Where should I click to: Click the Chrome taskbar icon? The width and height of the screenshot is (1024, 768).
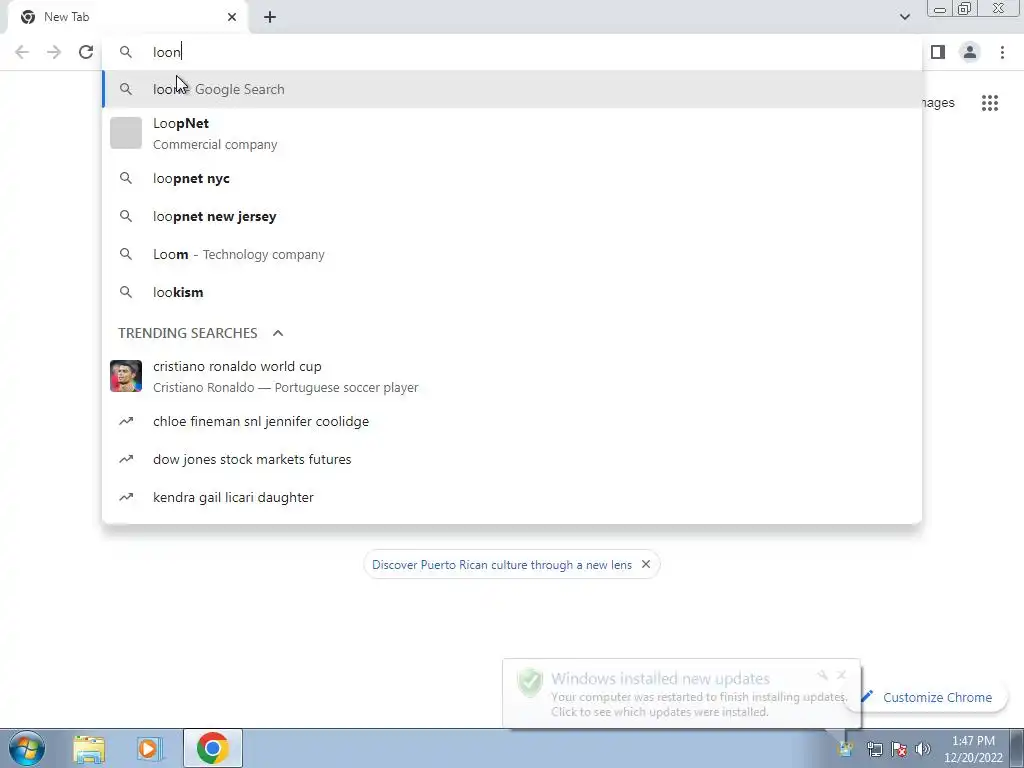pyautogui.click(x=213, y=748)
